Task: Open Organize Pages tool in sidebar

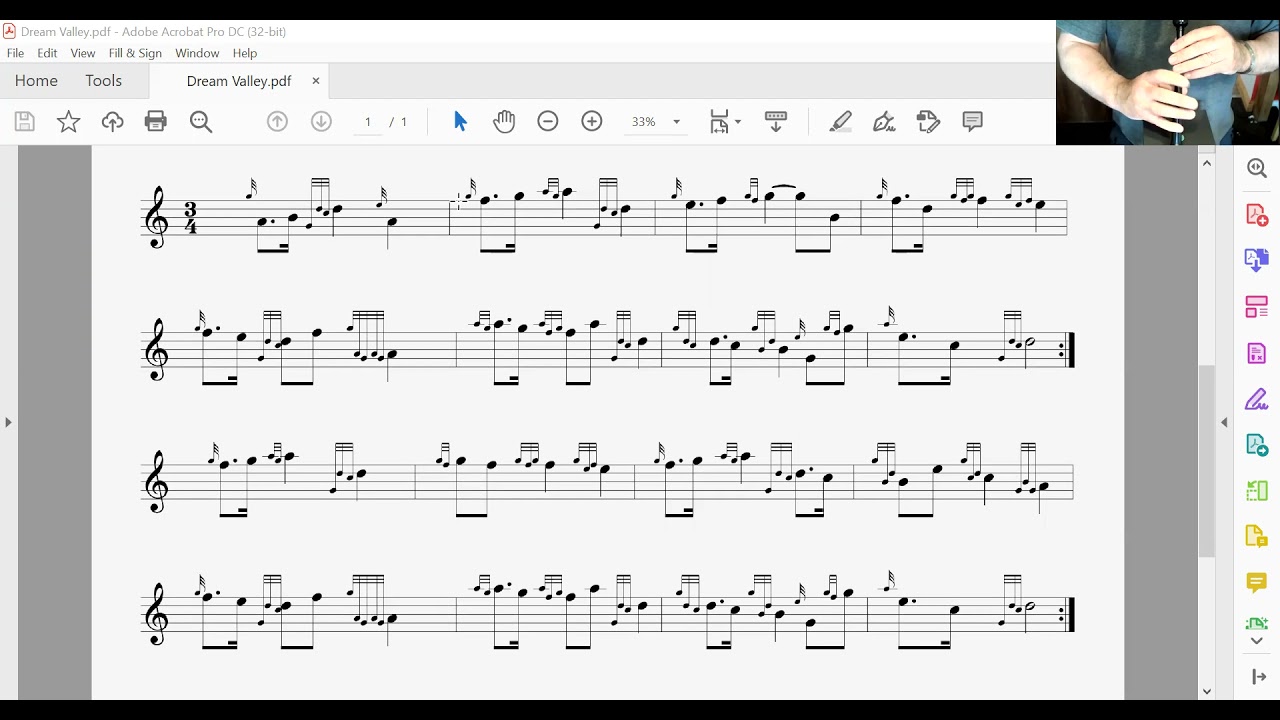Action: click(1257, 307)
